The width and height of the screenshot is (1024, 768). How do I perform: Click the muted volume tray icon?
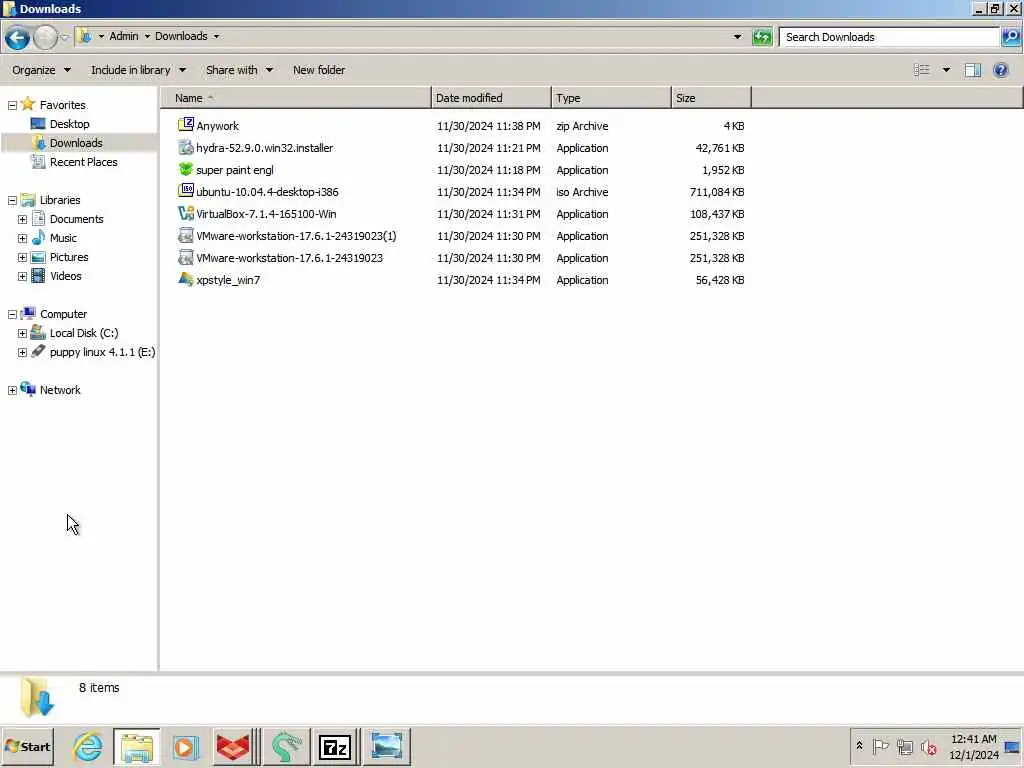[x=928, y=746]
